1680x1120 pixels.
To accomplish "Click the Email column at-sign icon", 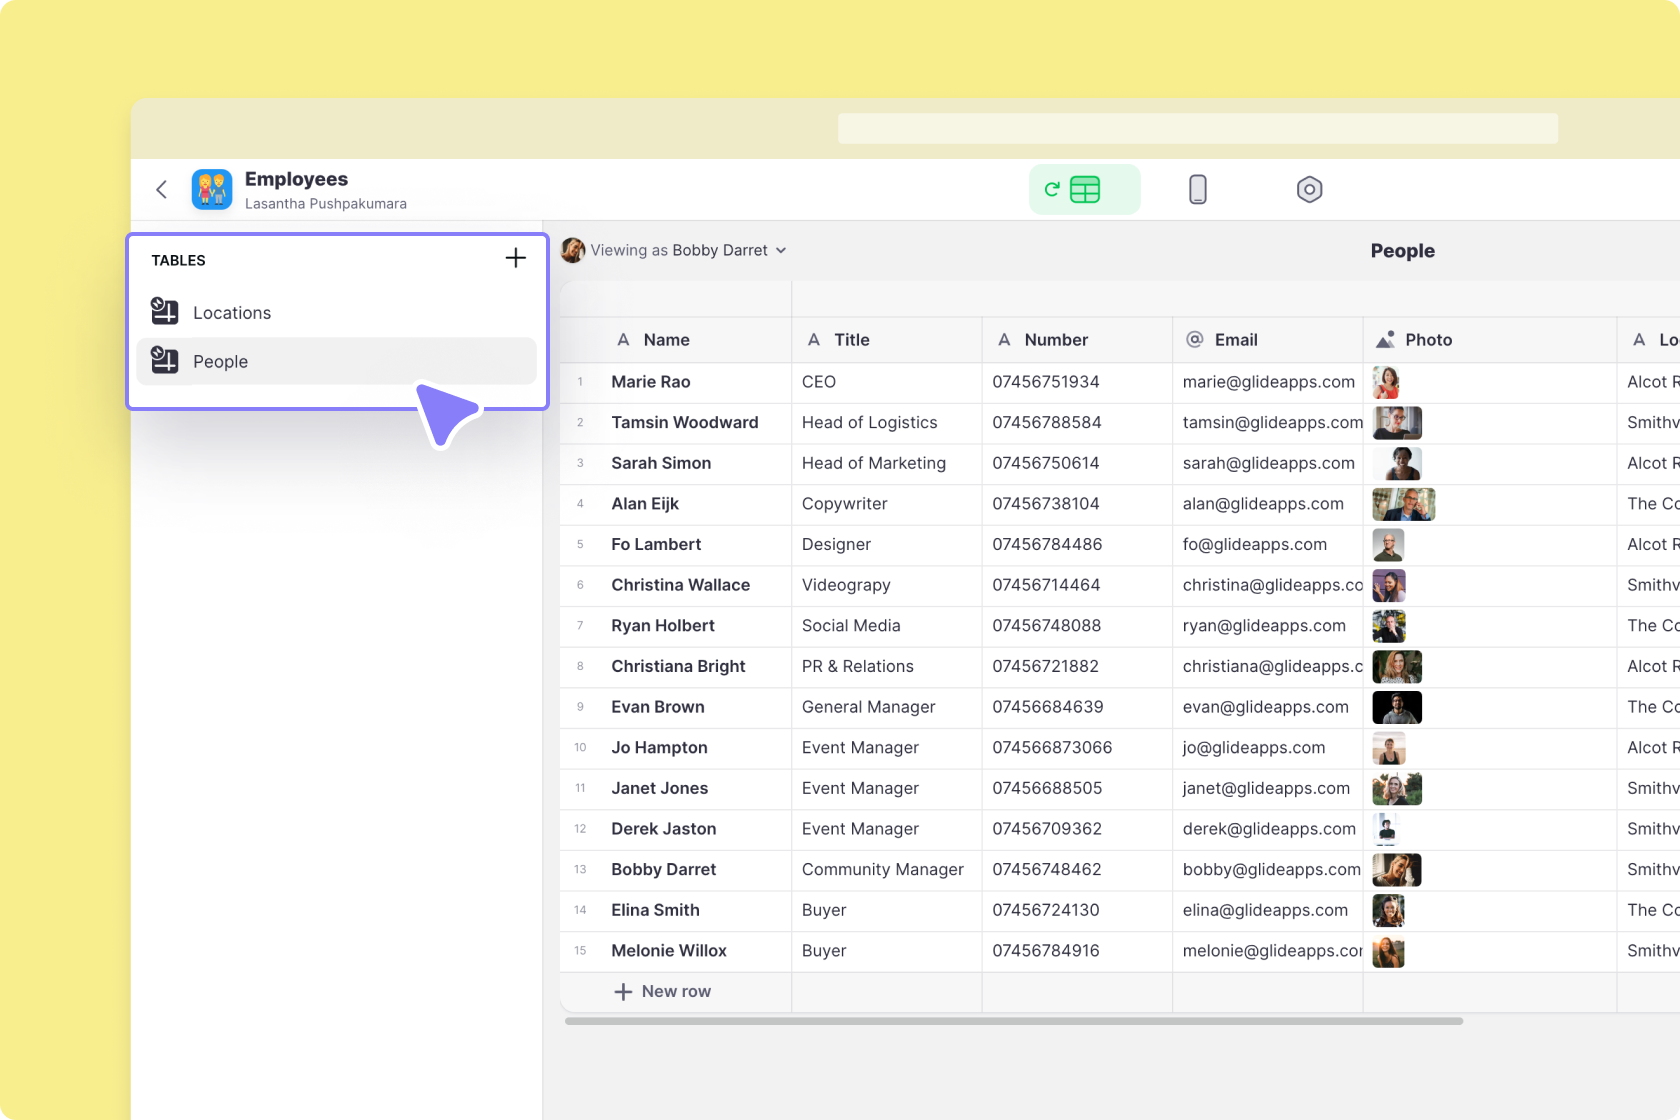I will click(x=1194, y=340).
